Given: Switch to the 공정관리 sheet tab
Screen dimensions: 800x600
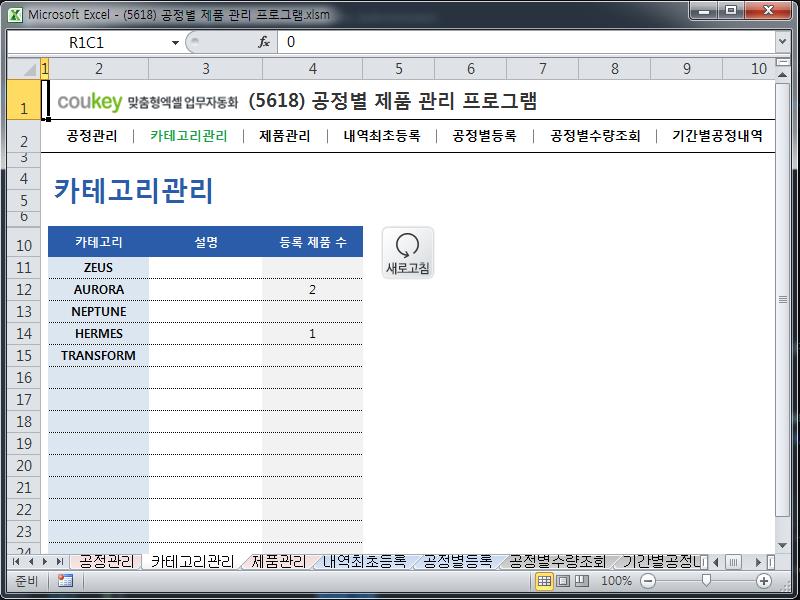Looking at the screenshot, I should point(106,562).
